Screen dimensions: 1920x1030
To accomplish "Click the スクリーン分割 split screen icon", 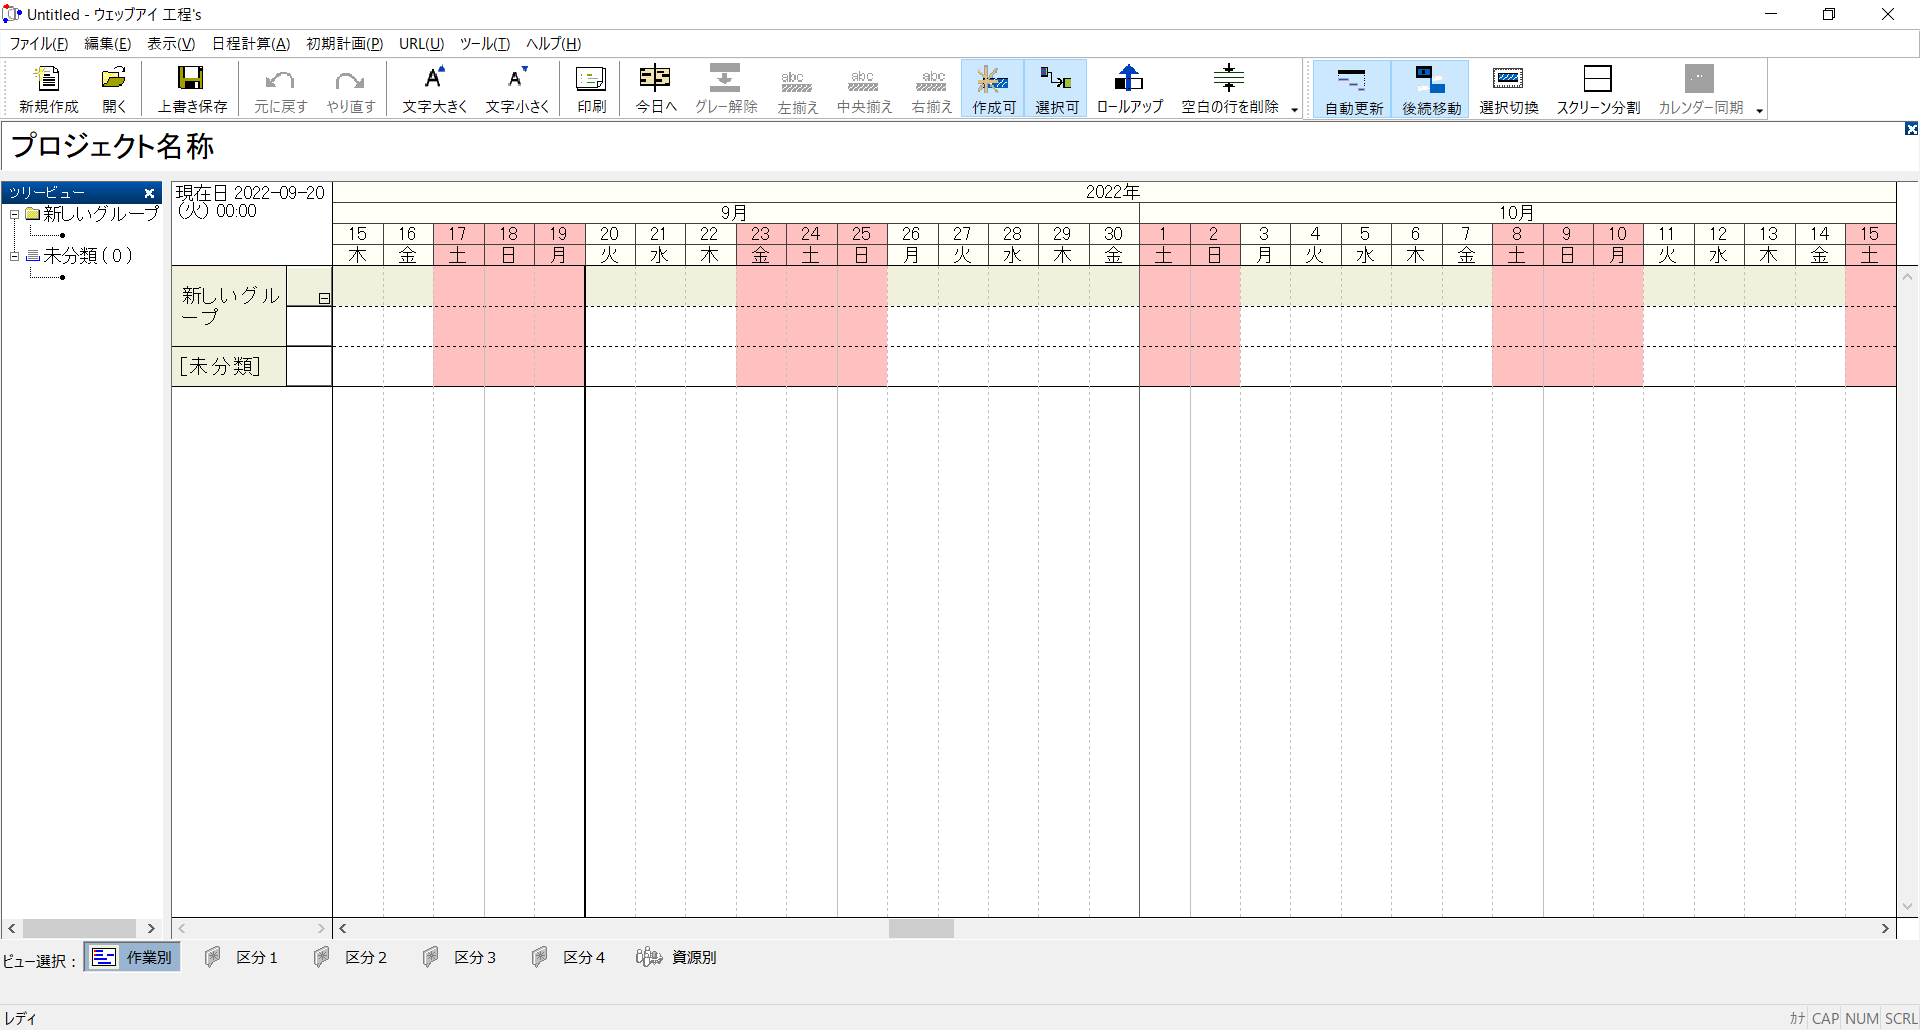I will click(x=1598, y=89).
